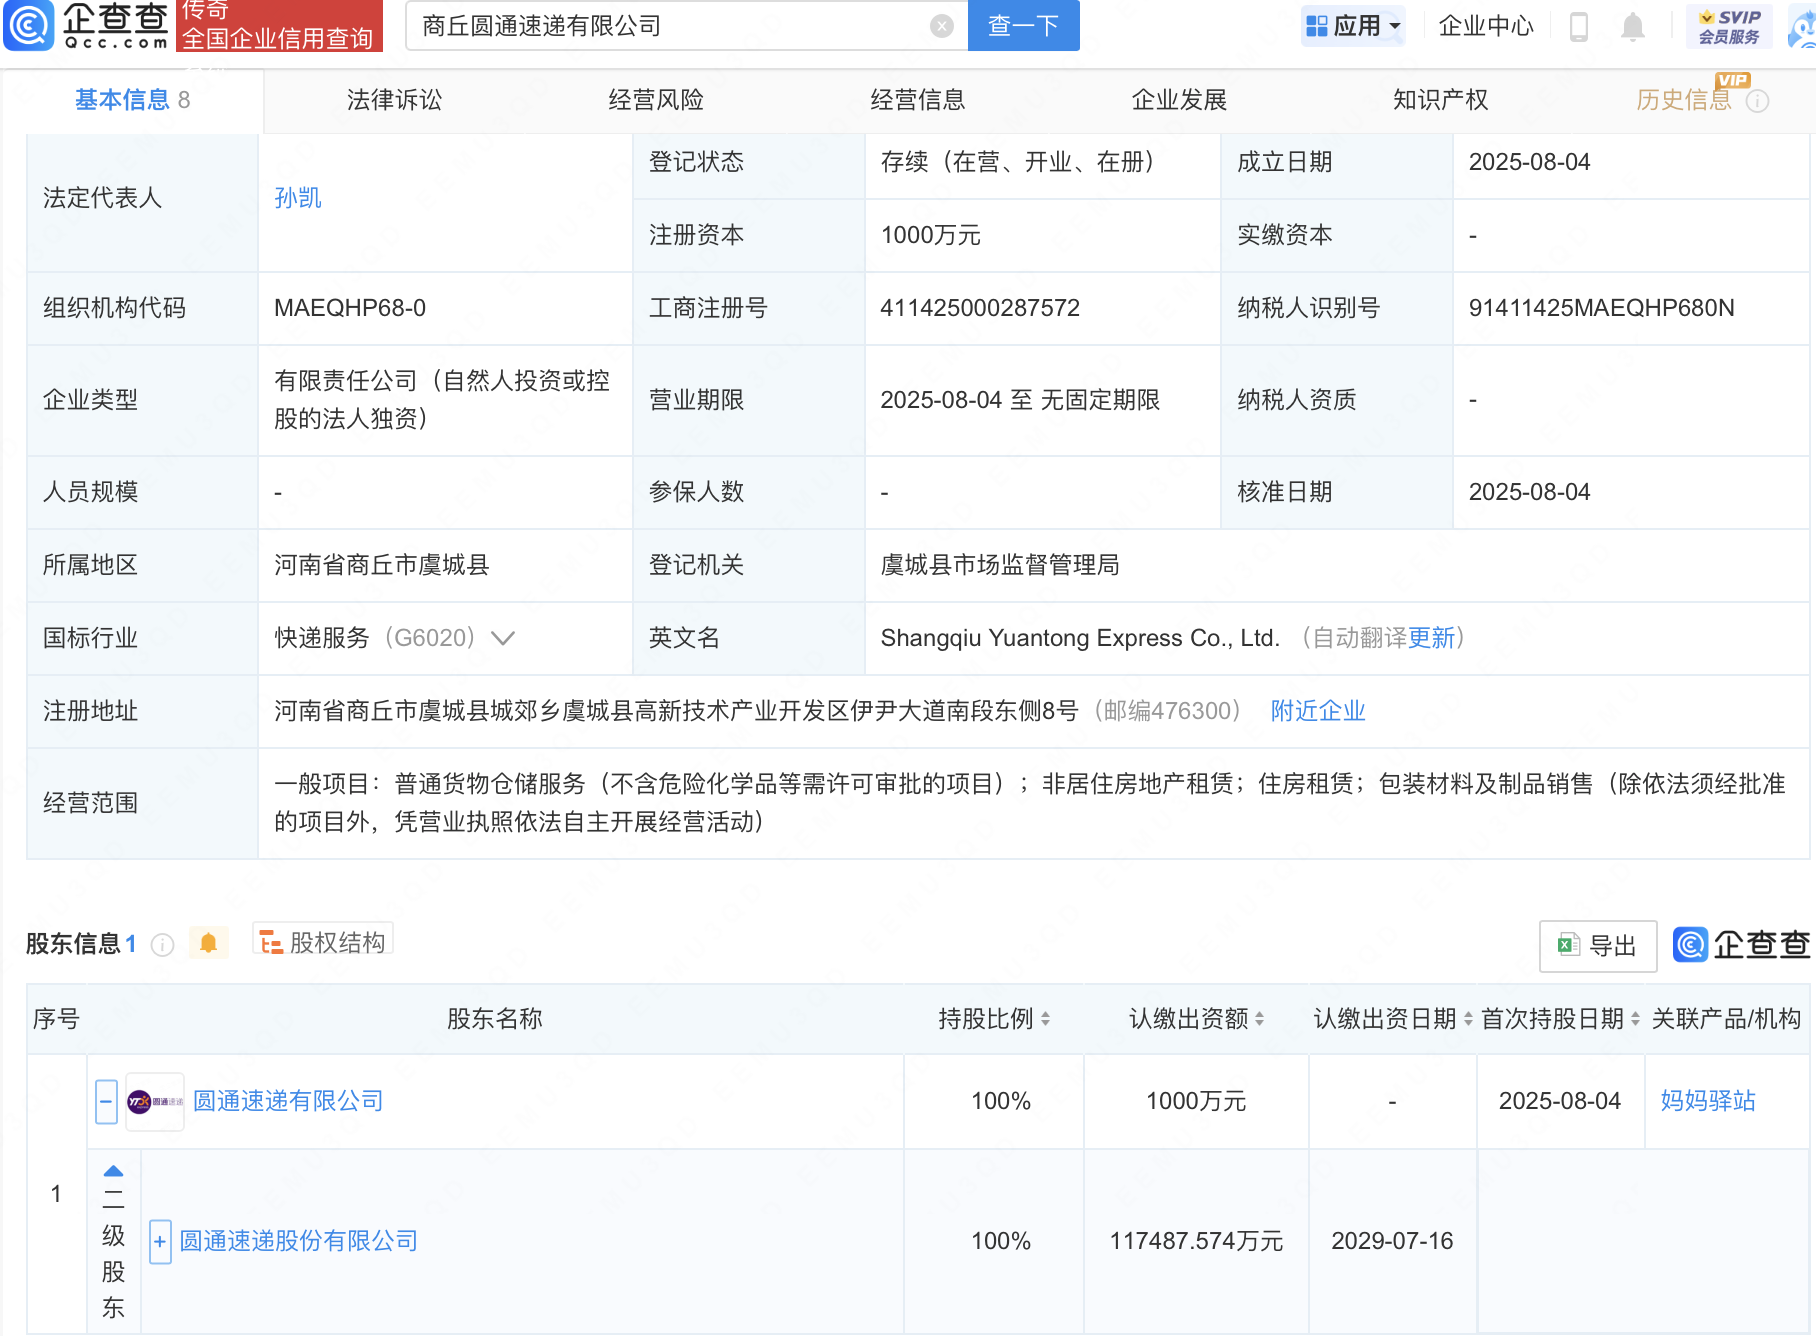Open the equity structure view (股权结构)
The width and height of the screenshot is (1816, 1336).
pos(323,942)
